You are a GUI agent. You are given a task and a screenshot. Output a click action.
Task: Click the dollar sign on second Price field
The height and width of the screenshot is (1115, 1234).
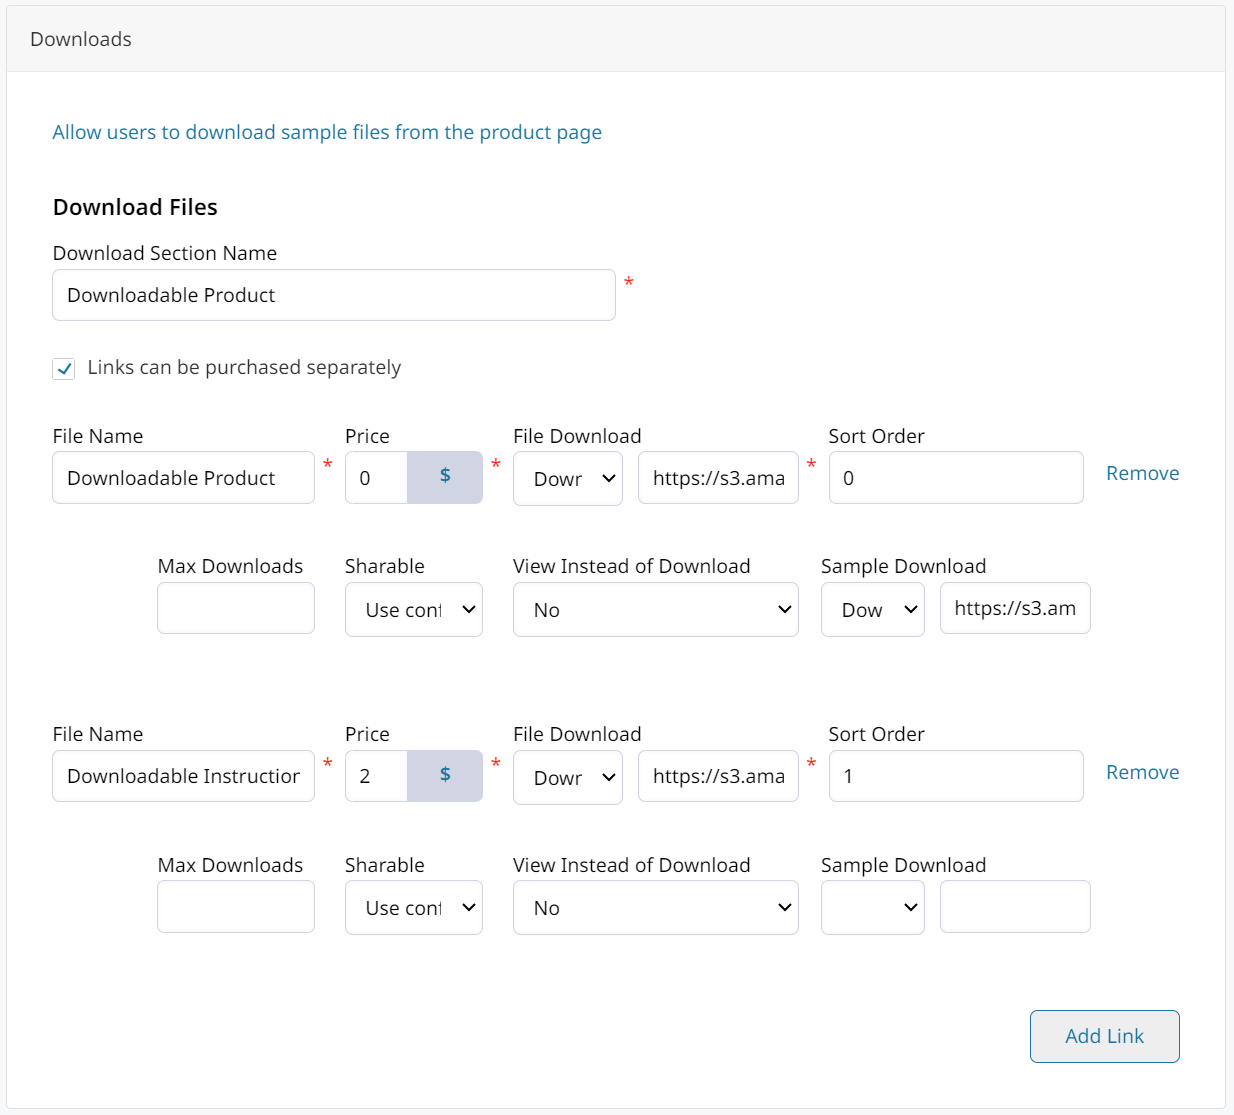[445, 776]
